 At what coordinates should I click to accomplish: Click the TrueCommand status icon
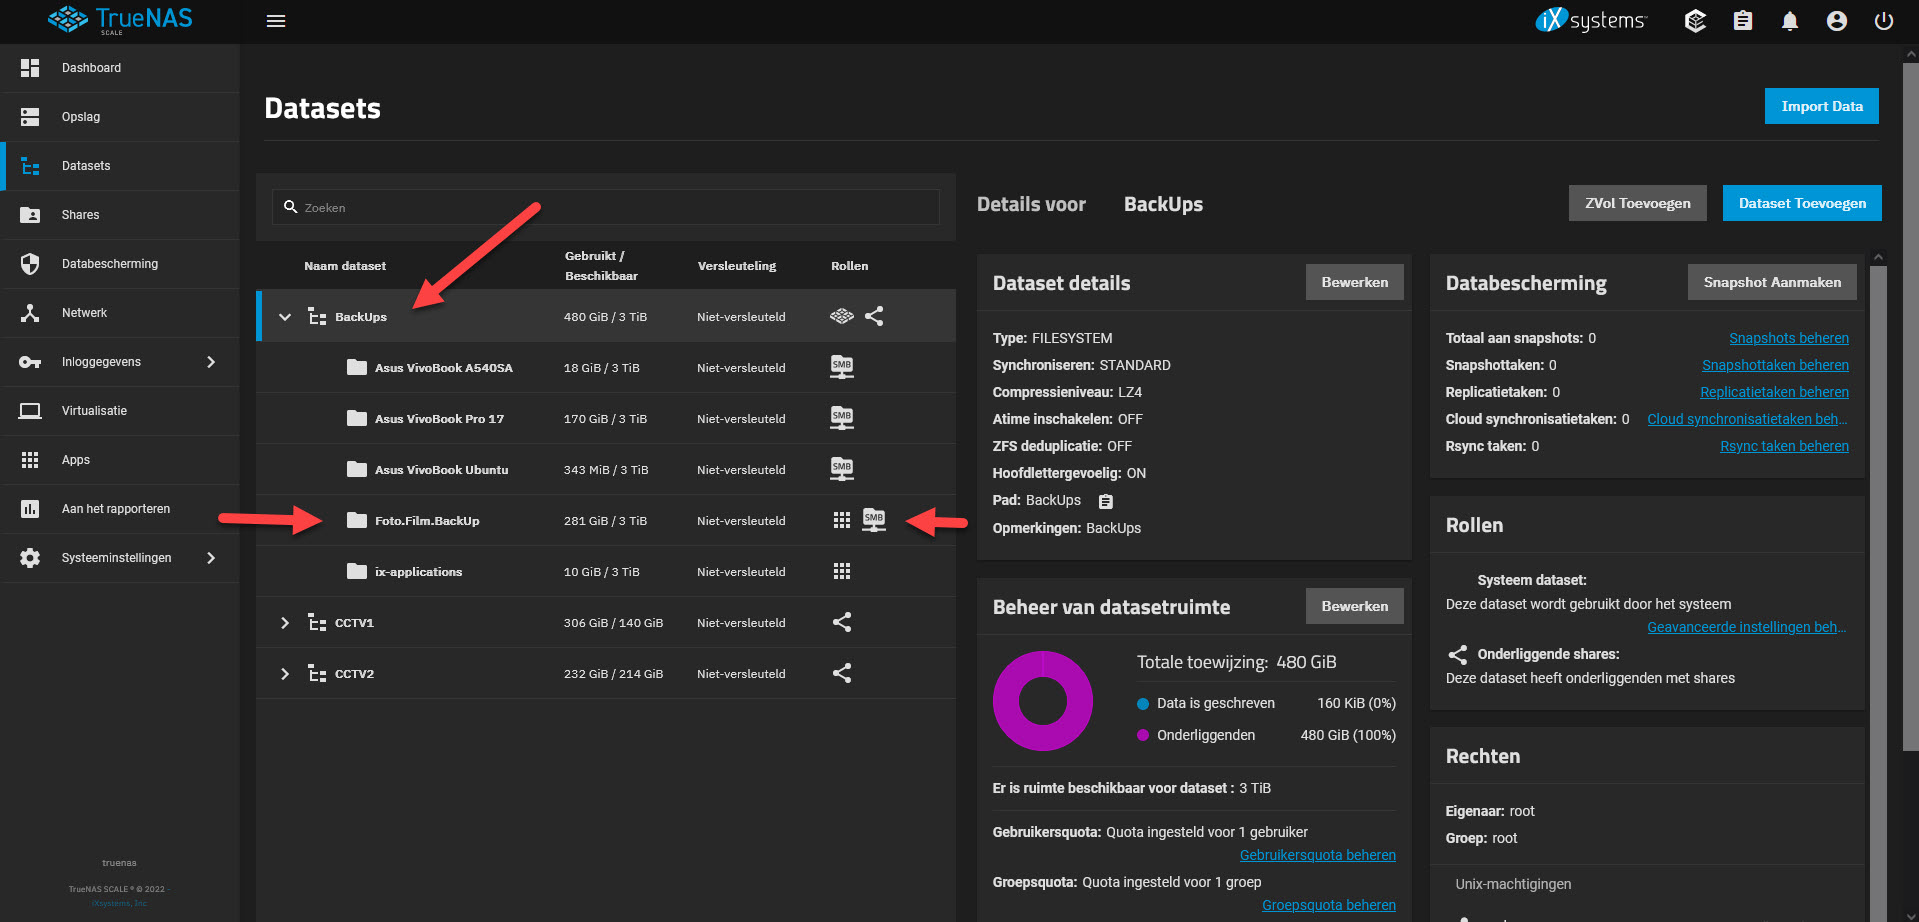pyautogui.click(x=1695, y=21)
